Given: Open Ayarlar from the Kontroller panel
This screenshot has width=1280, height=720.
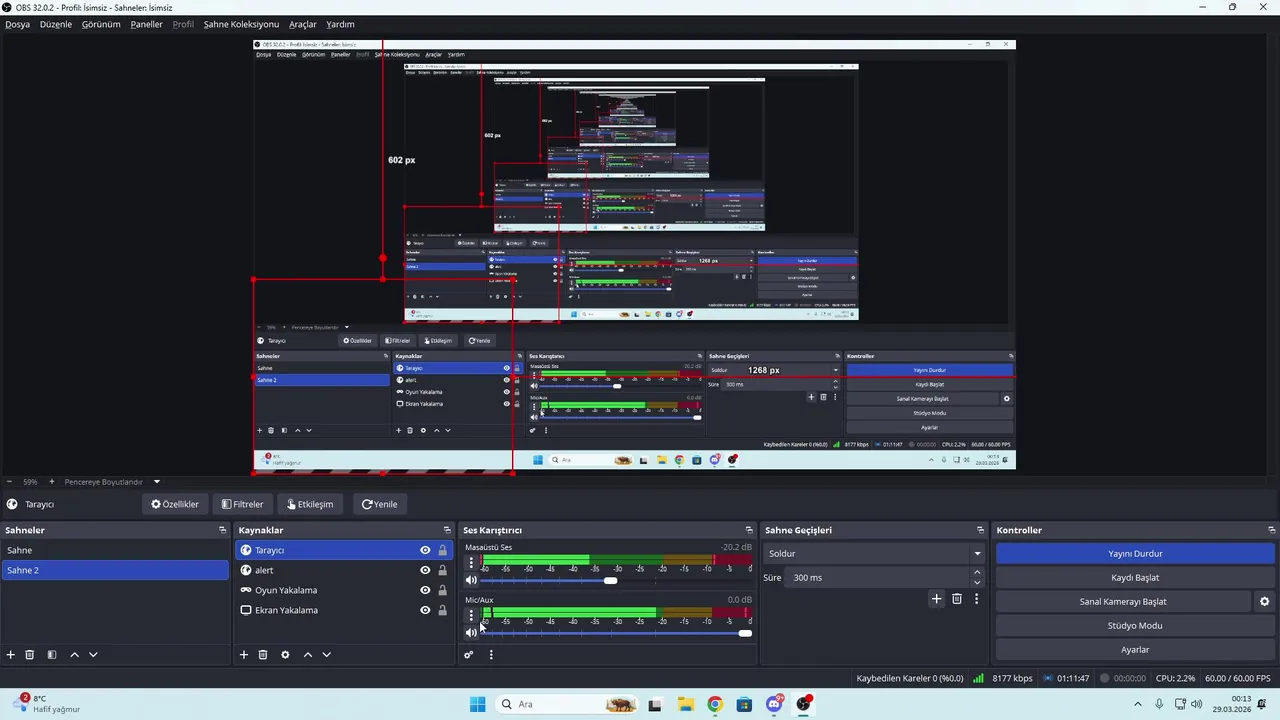Looking at the screenshot, I should coord(1135,650).
